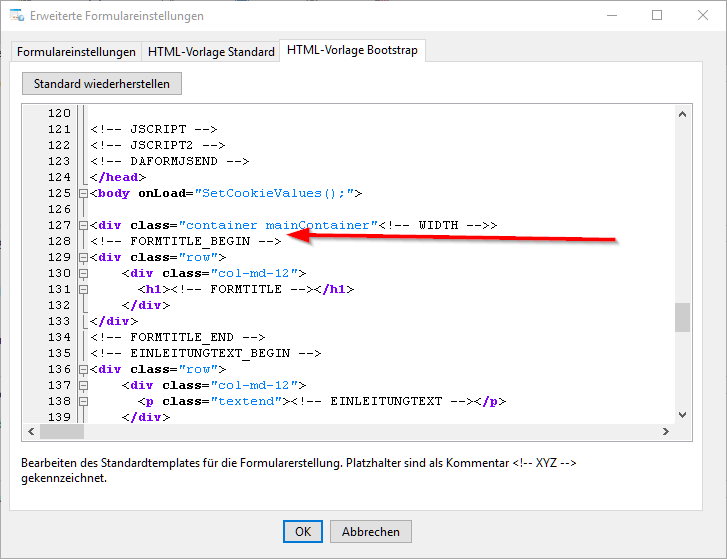Click the dialog icon in the title bar
This screenshot has height=559, width=727.
(x=16, y=16)
